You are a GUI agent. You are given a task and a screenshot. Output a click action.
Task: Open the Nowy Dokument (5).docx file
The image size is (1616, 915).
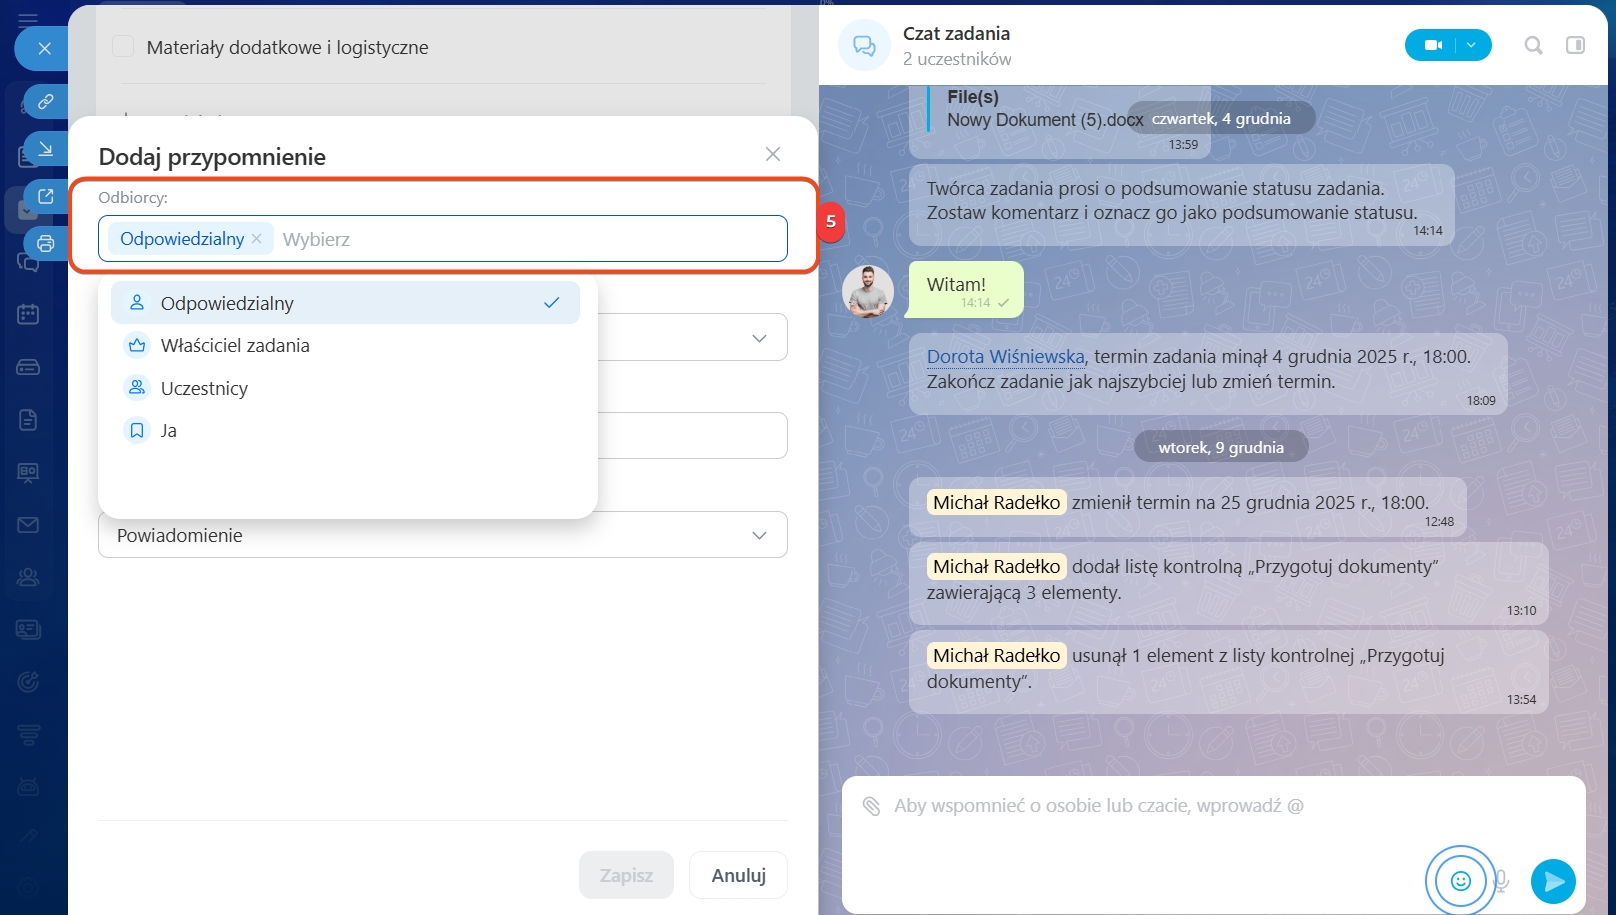tap(1045, 120)
